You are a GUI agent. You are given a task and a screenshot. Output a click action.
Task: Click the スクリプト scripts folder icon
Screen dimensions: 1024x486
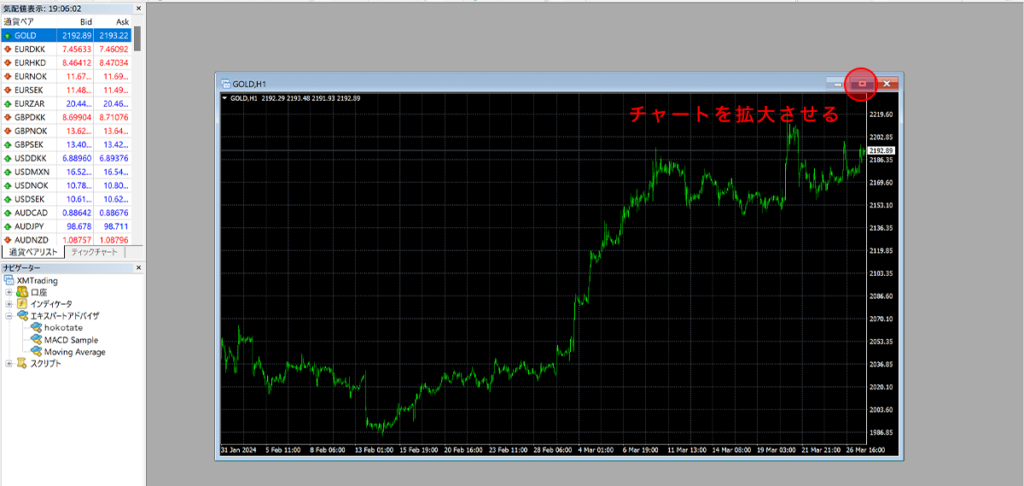(x=22, y=363)
